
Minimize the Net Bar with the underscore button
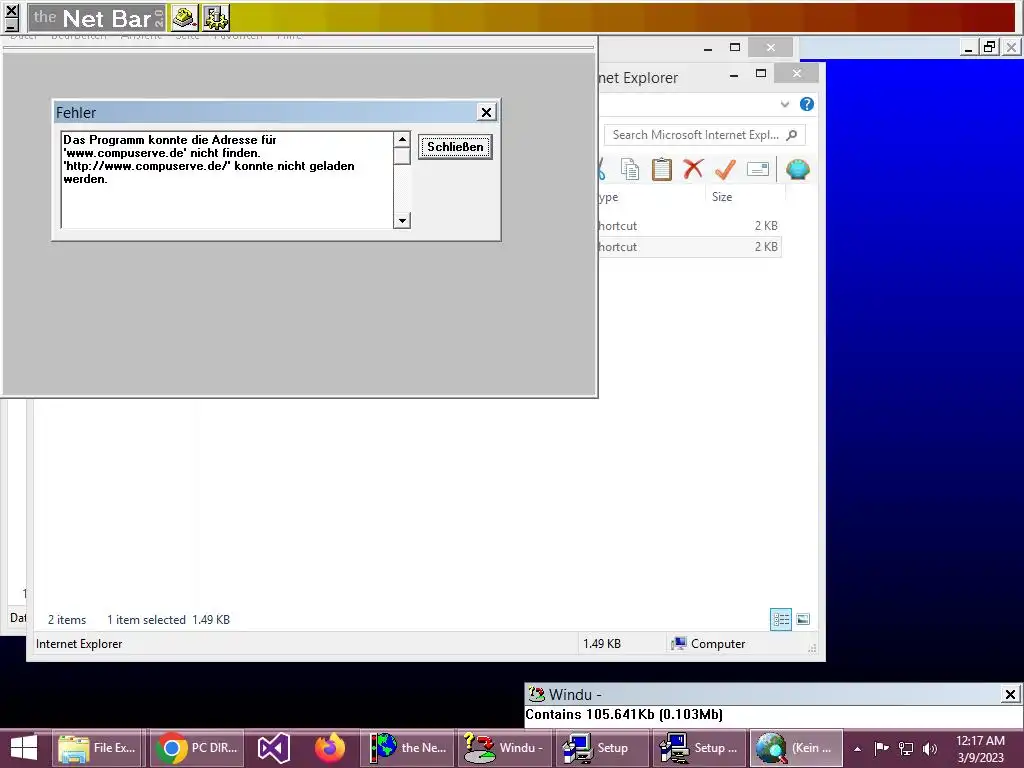point(11,25)
